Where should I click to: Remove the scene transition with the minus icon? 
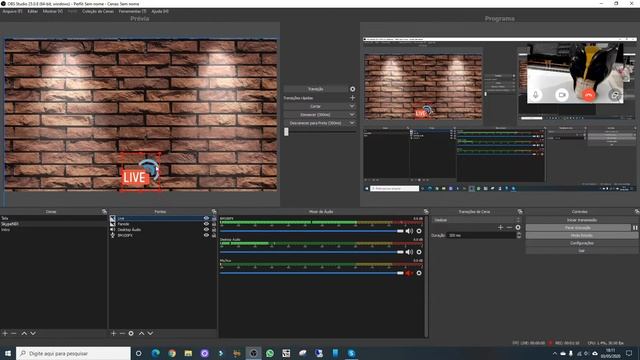tap(509, 227)
